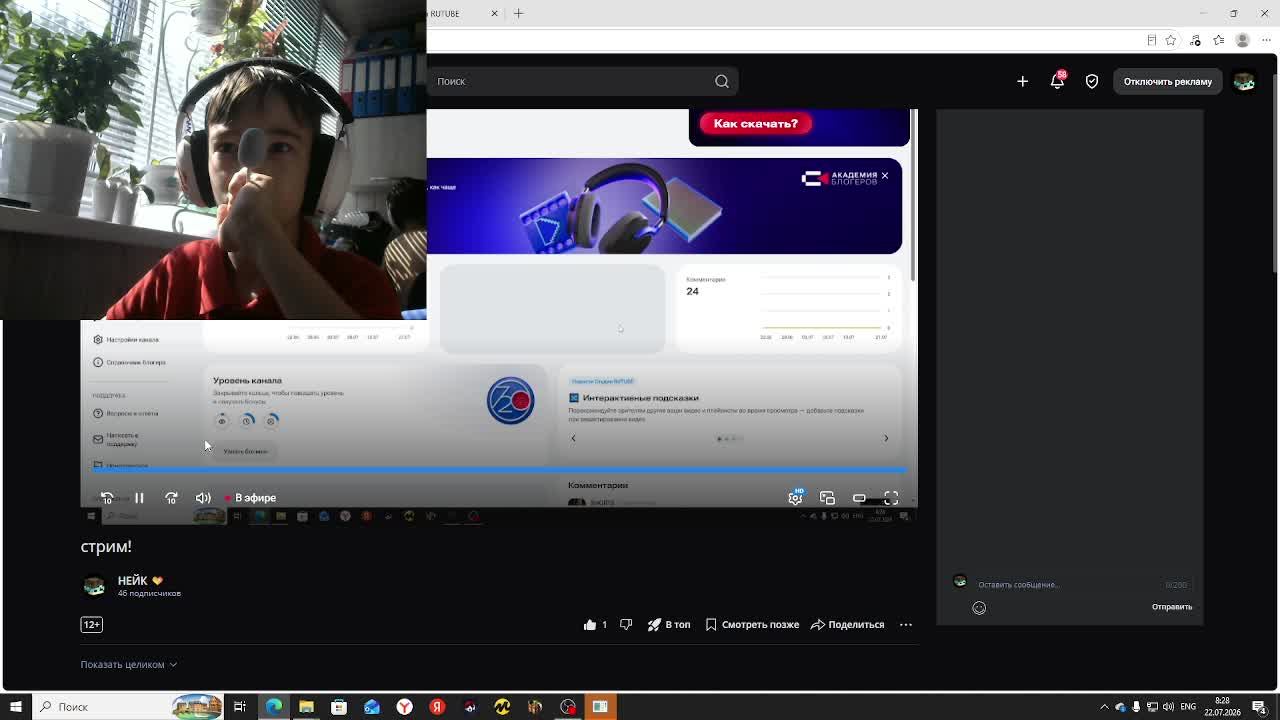The image size is (1280, 720).
Task: Open 'Справочник блогера' sidebar item
Action: click(x=129, y=362)
